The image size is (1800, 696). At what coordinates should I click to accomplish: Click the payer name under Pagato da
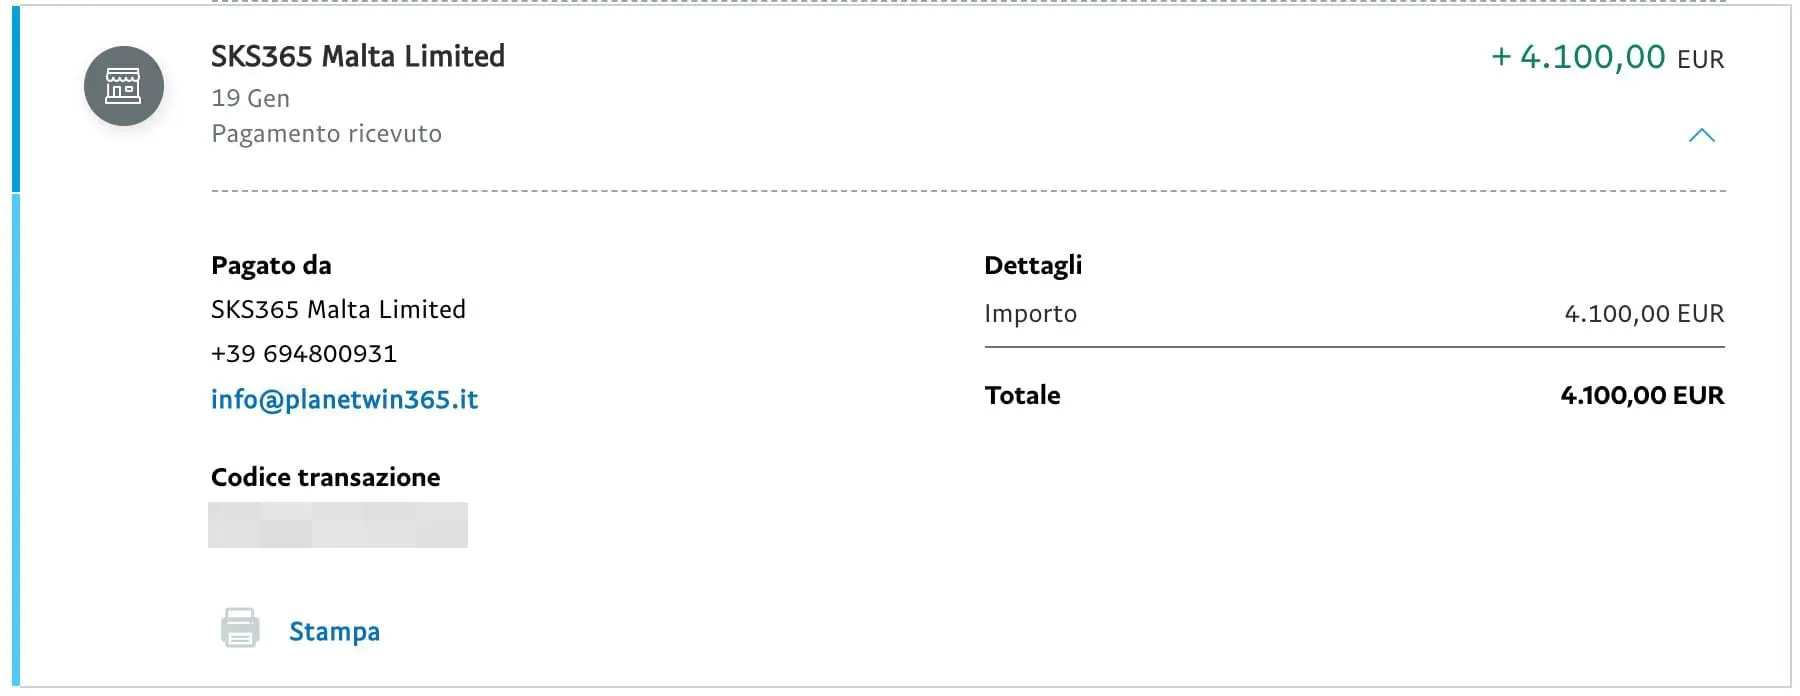(338, 309)
